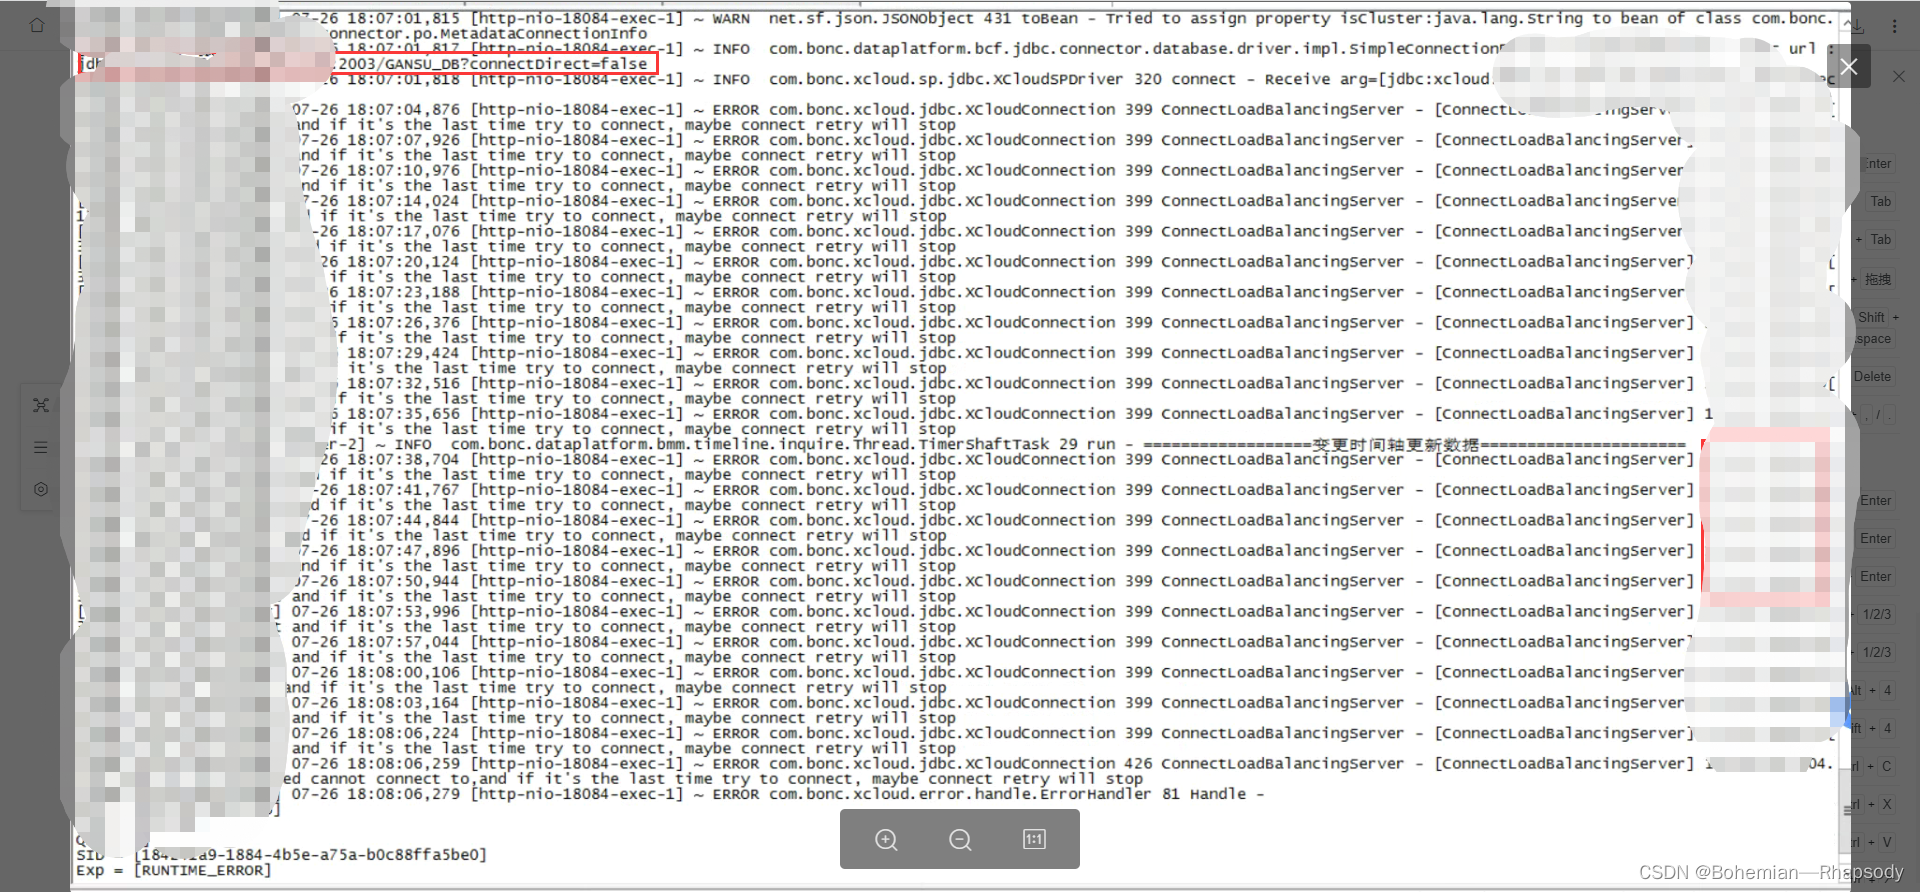The image size is (1920, 892).
Task: Click the Delete shortcut key label
Action: point(1872,377)
